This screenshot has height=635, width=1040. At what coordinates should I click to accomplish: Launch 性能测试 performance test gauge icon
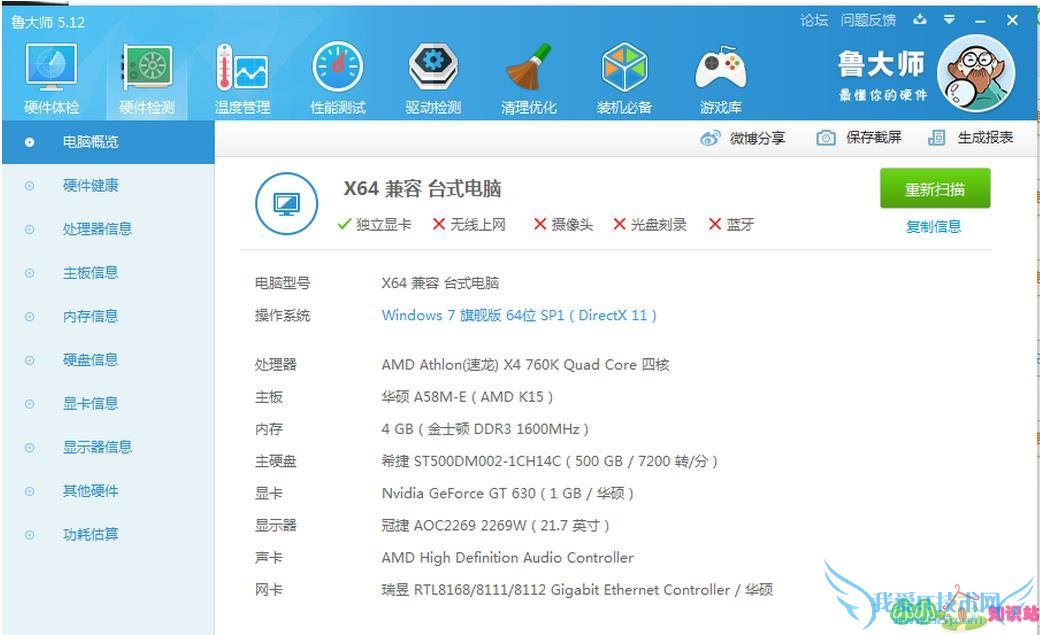pos(338,67)
